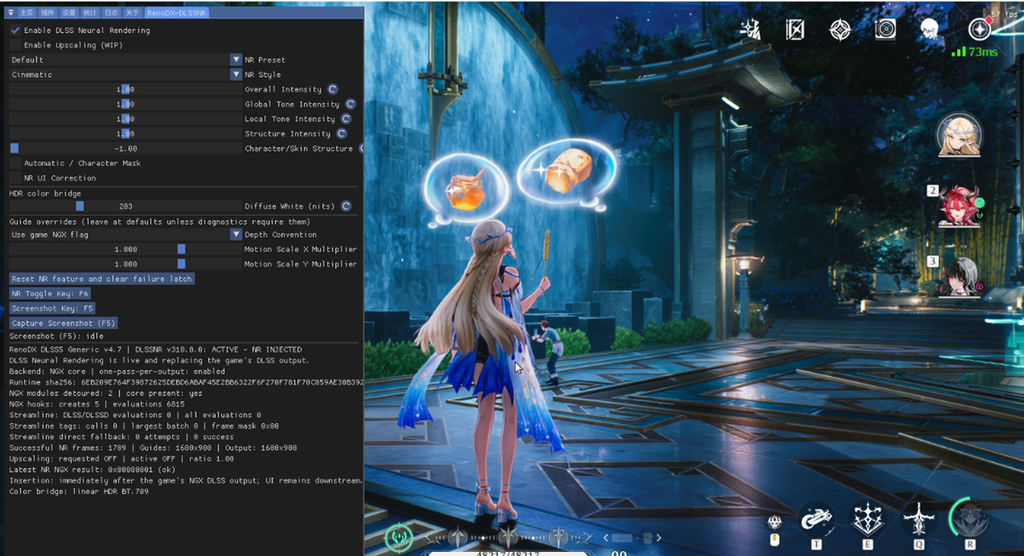Image resolution: width=1024 pixels, height=556 pixels.
Task: Click 'Latest NR NGX result: 0x00000001 (ok)' line
Action: coord(92,469)
